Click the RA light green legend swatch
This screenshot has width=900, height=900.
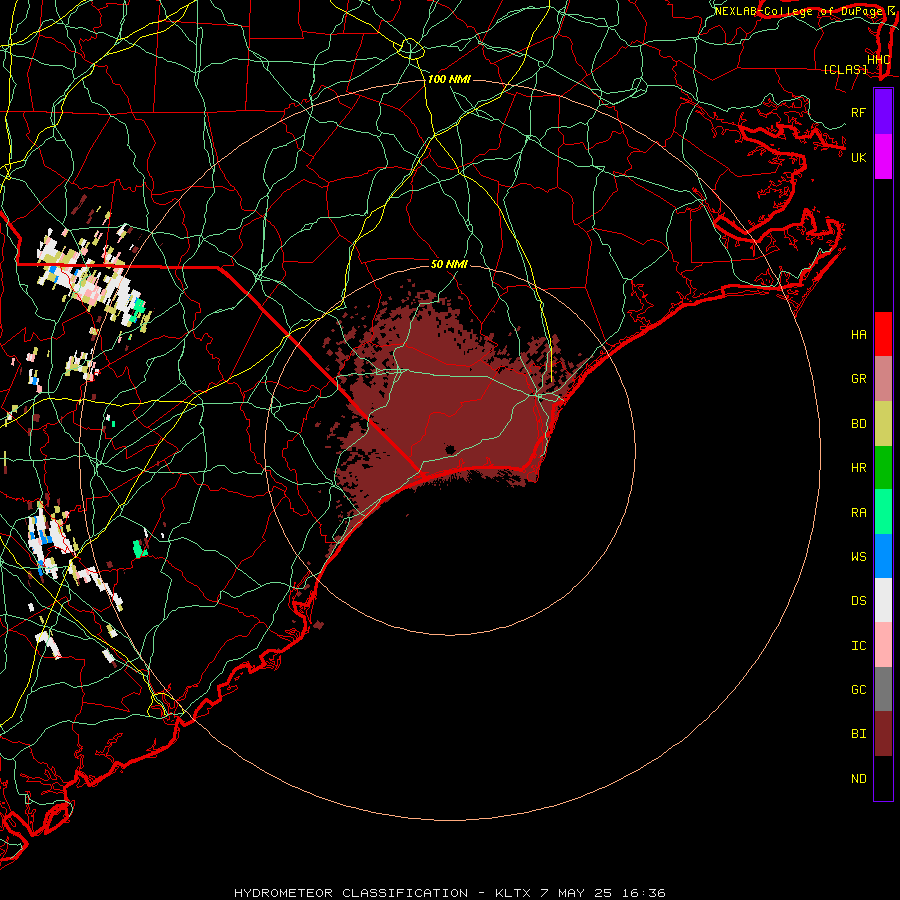tap(883, 512)
